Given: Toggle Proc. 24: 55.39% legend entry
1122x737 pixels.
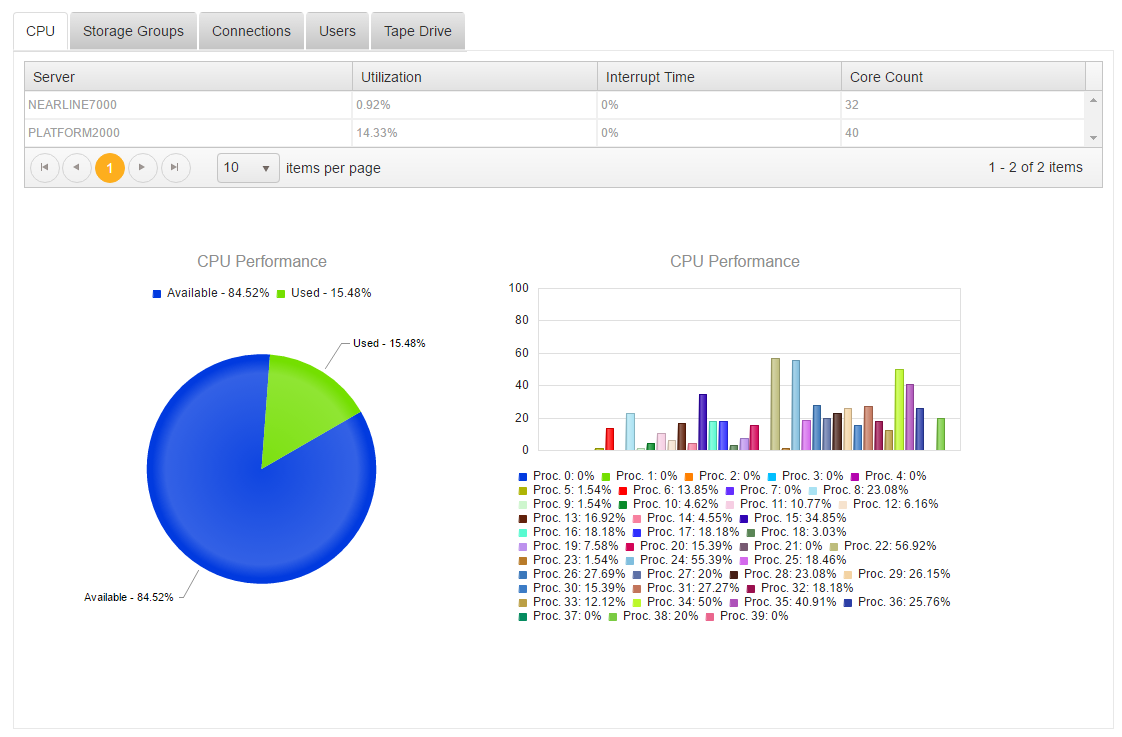Looking at the screenshot, I should (679, 560).
